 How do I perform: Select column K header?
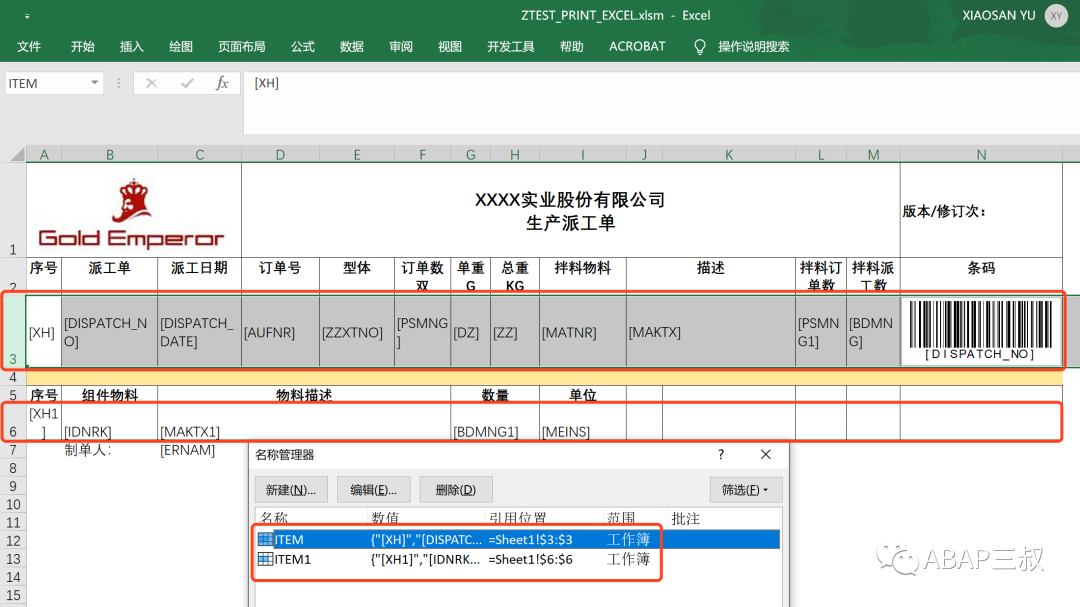tap(729, 155)
